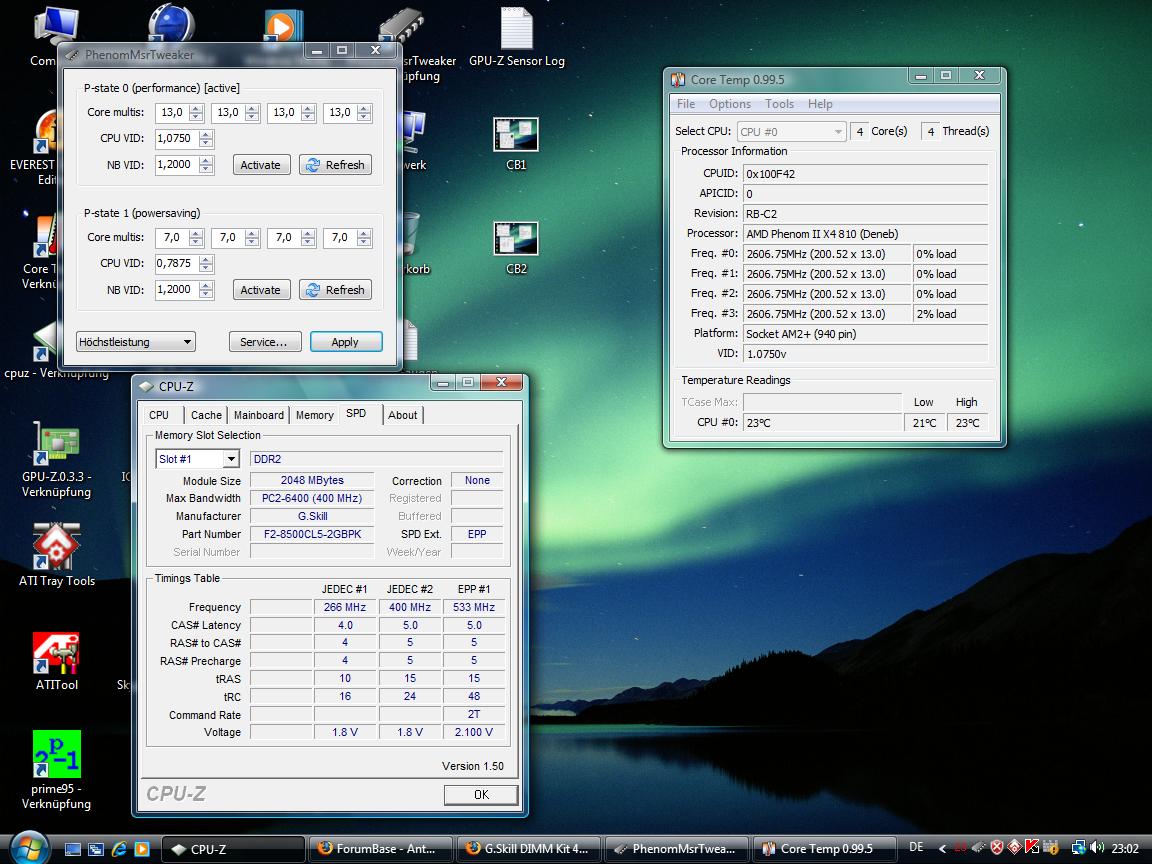The image size is (1152, 864).
Task: Expand the Höchstleistung power plan dropdown
Action: click(136, 342)
